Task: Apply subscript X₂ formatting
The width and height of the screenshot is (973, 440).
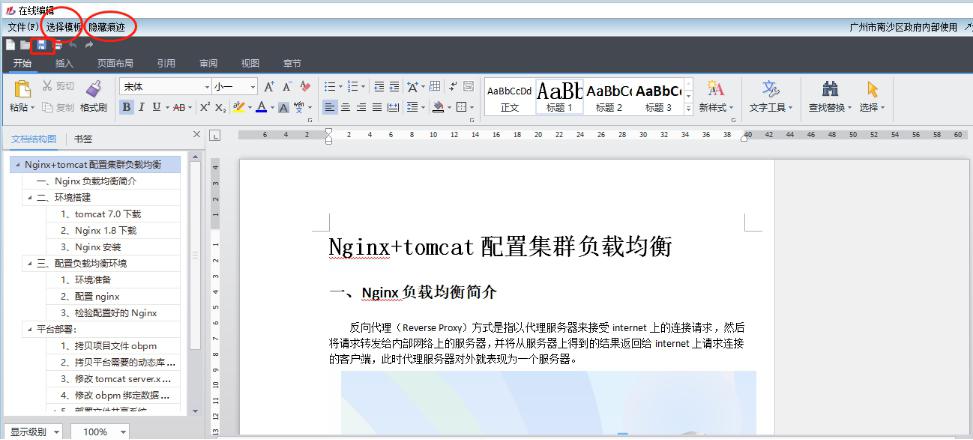Action: pyautogui.click(x=220, y=107)
